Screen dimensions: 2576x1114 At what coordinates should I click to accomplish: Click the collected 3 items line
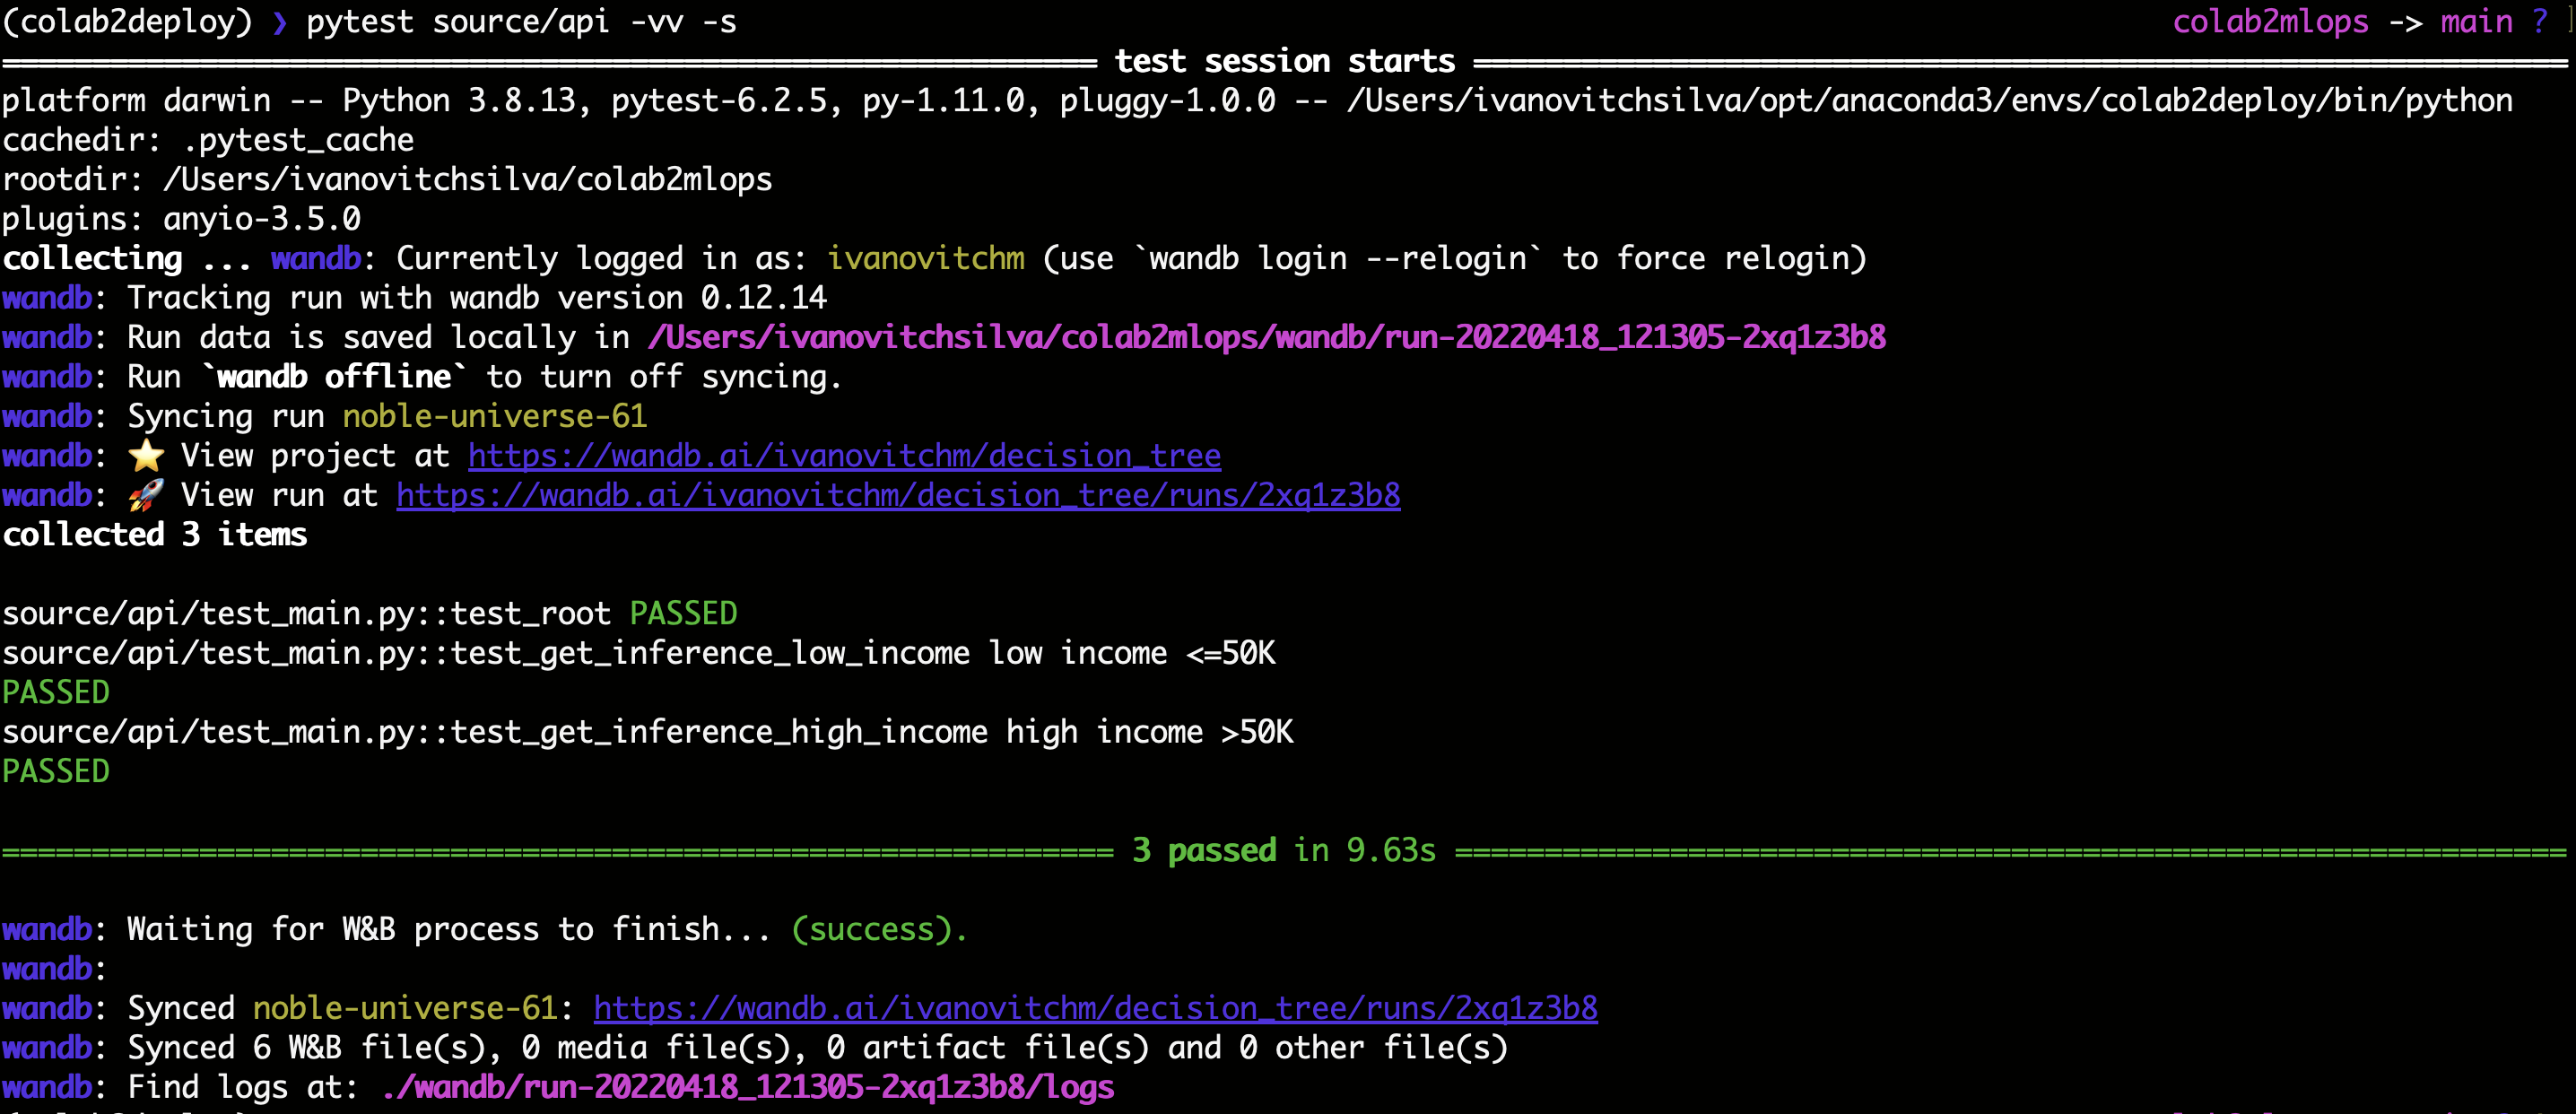(x=155, y=535)
